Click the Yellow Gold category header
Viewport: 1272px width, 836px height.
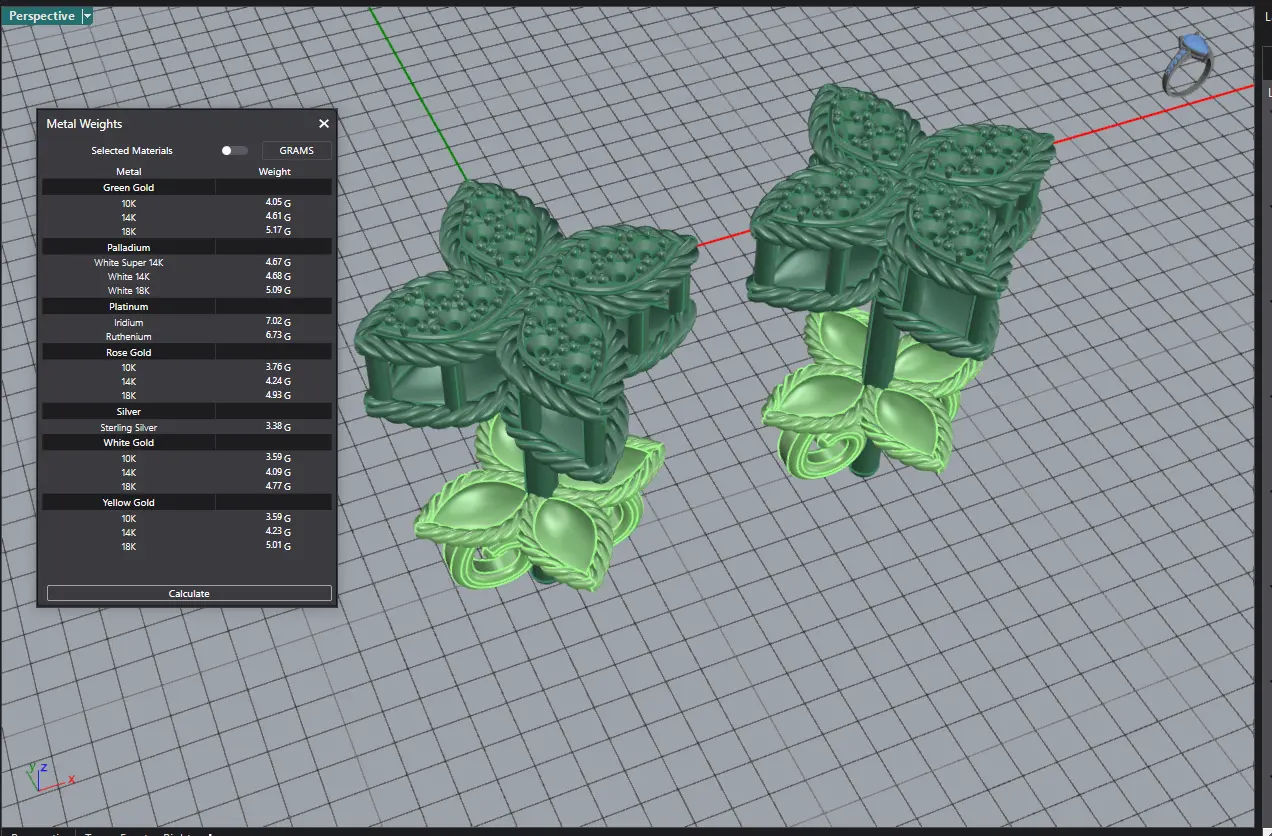129,503
